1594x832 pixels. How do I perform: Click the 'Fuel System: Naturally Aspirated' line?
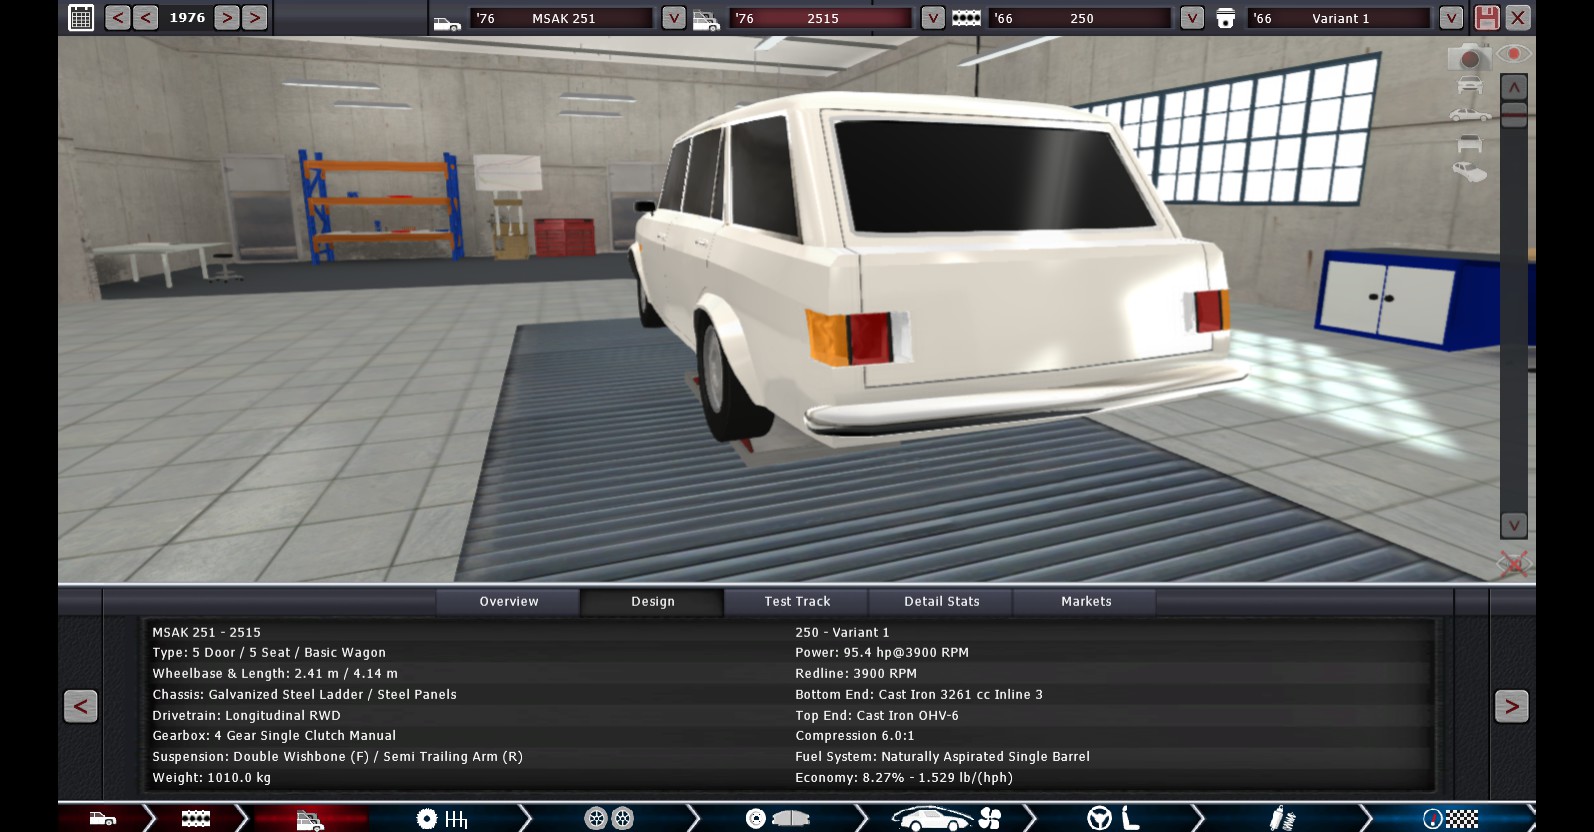[x=942, y=756]
